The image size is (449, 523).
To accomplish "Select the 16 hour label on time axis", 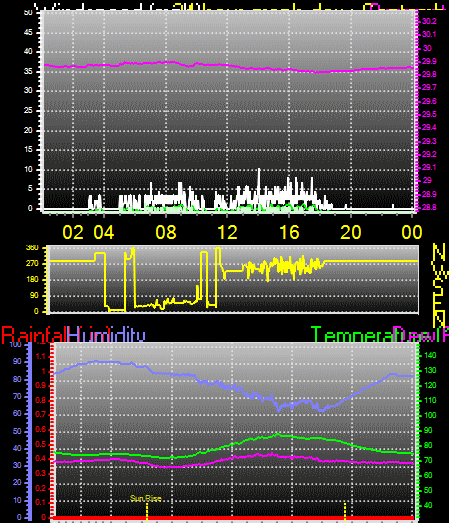I will tap(289, 232).
